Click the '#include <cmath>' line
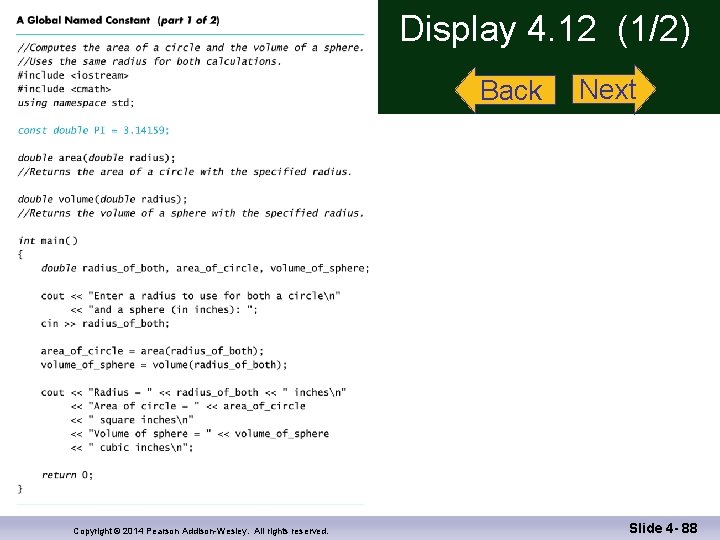This screenshot has width=720, height=540. coord(64,89)
